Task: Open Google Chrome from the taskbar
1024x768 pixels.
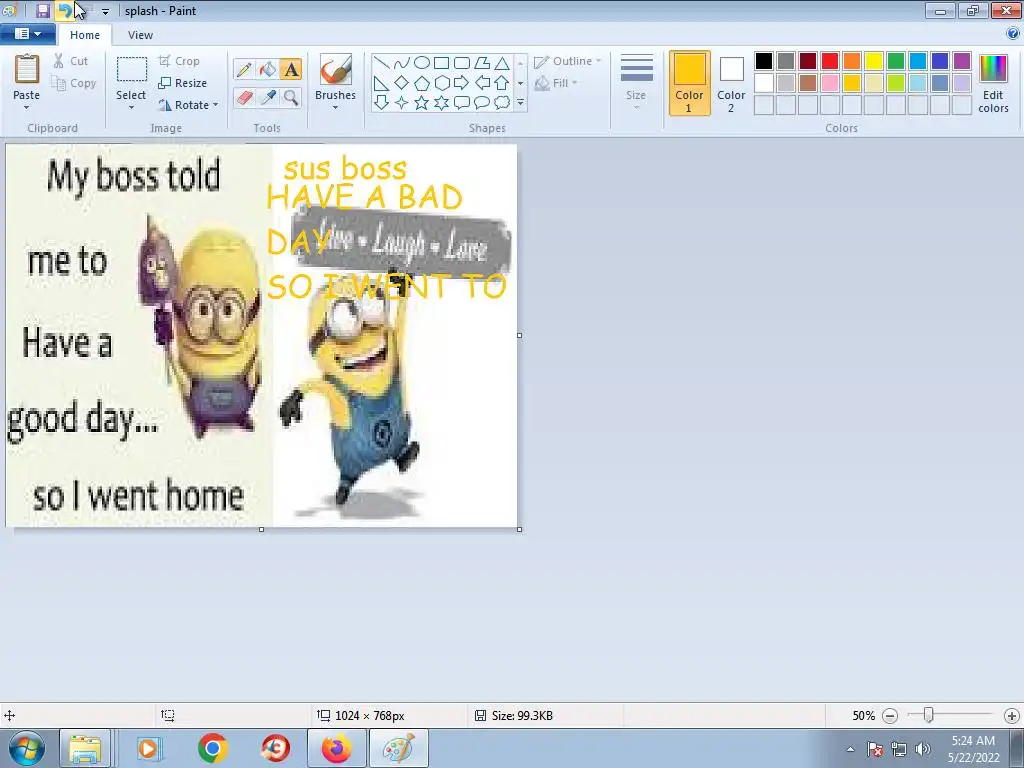Action: 213,748
